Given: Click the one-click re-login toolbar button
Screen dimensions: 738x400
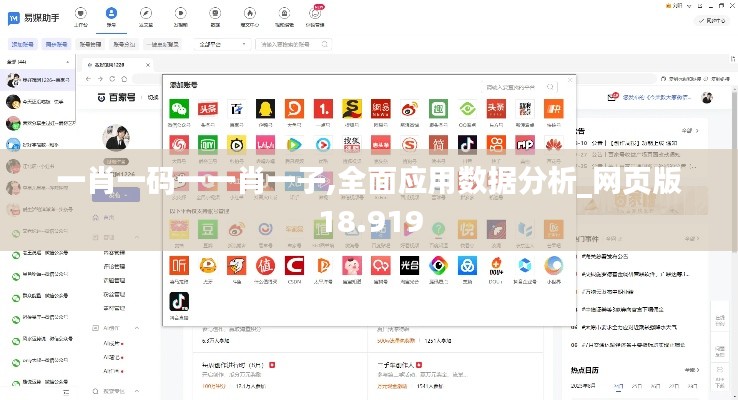Looking at the screenshot, I should (x=162, y=44).
